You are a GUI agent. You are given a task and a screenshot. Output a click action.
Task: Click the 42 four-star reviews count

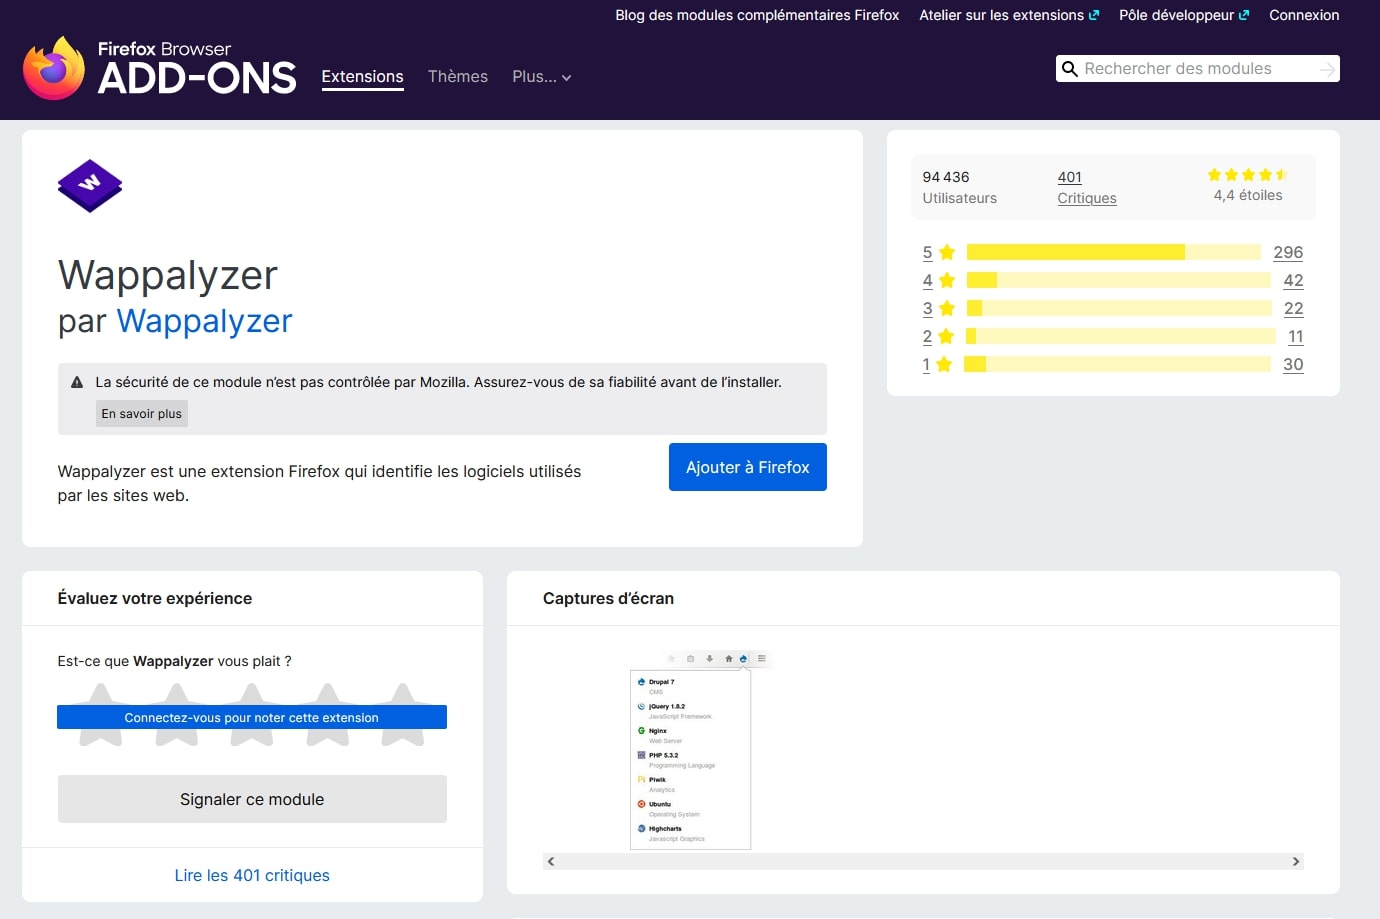(1293, 280)
